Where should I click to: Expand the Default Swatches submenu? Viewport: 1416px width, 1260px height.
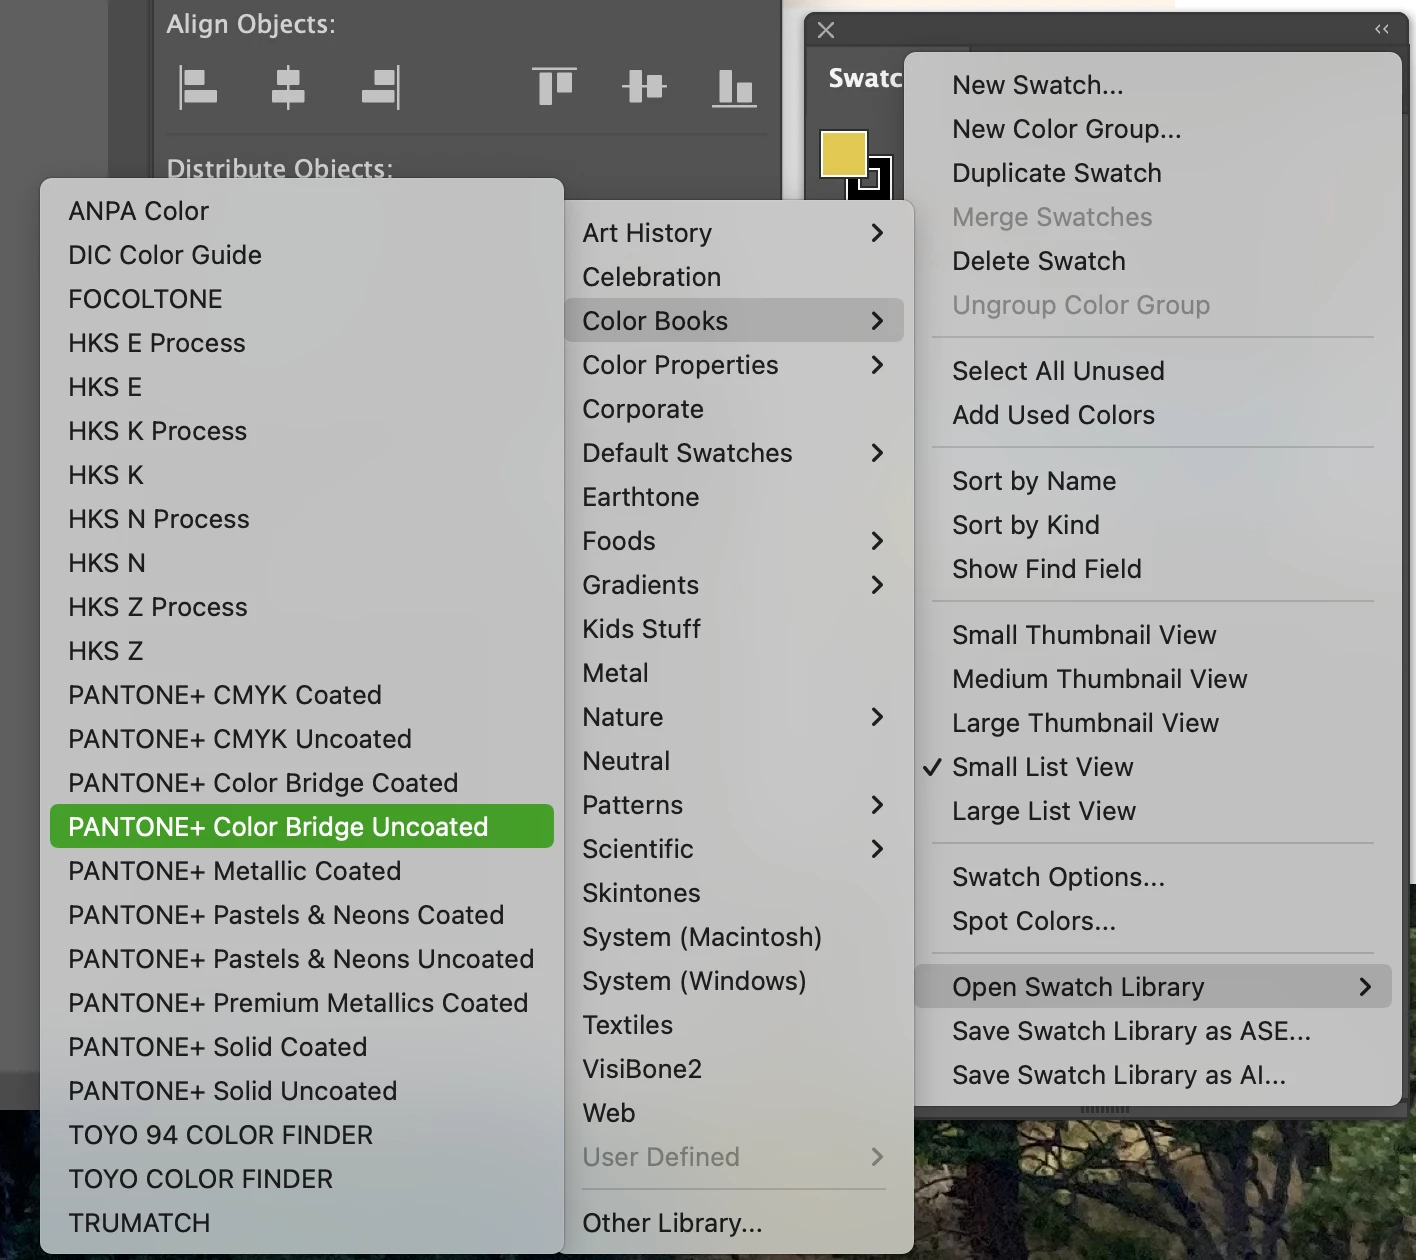(x=734, y=453)
